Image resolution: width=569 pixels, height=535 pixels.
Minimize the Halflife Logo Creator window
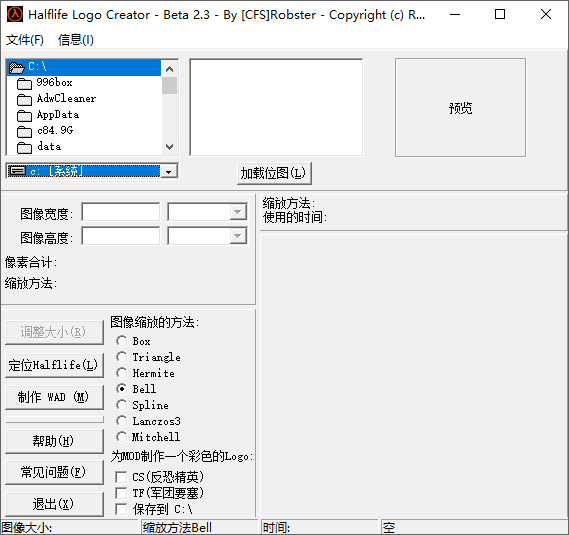point(455,15)
